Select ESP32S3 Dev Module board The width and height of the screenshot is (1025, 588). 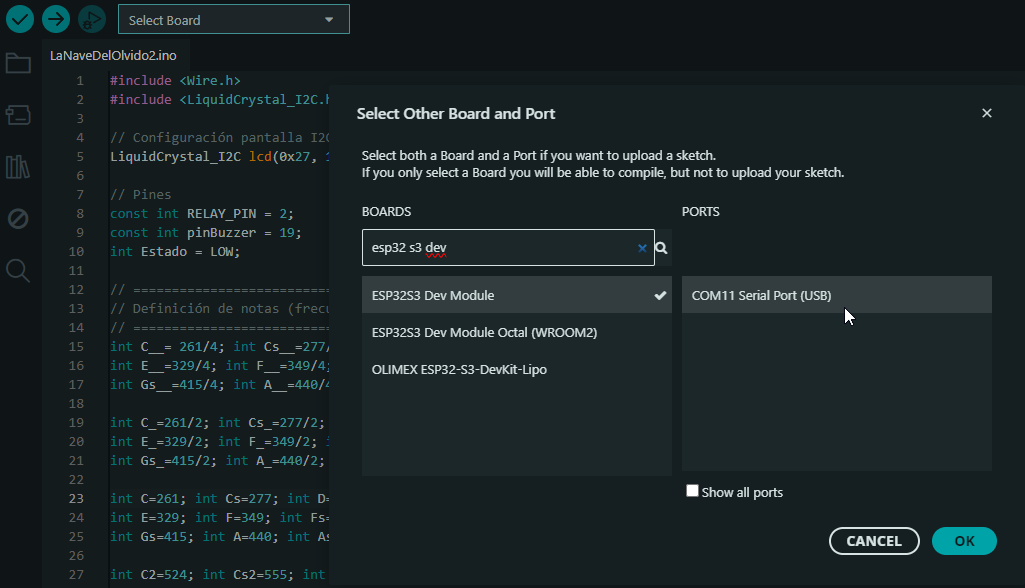516,295
